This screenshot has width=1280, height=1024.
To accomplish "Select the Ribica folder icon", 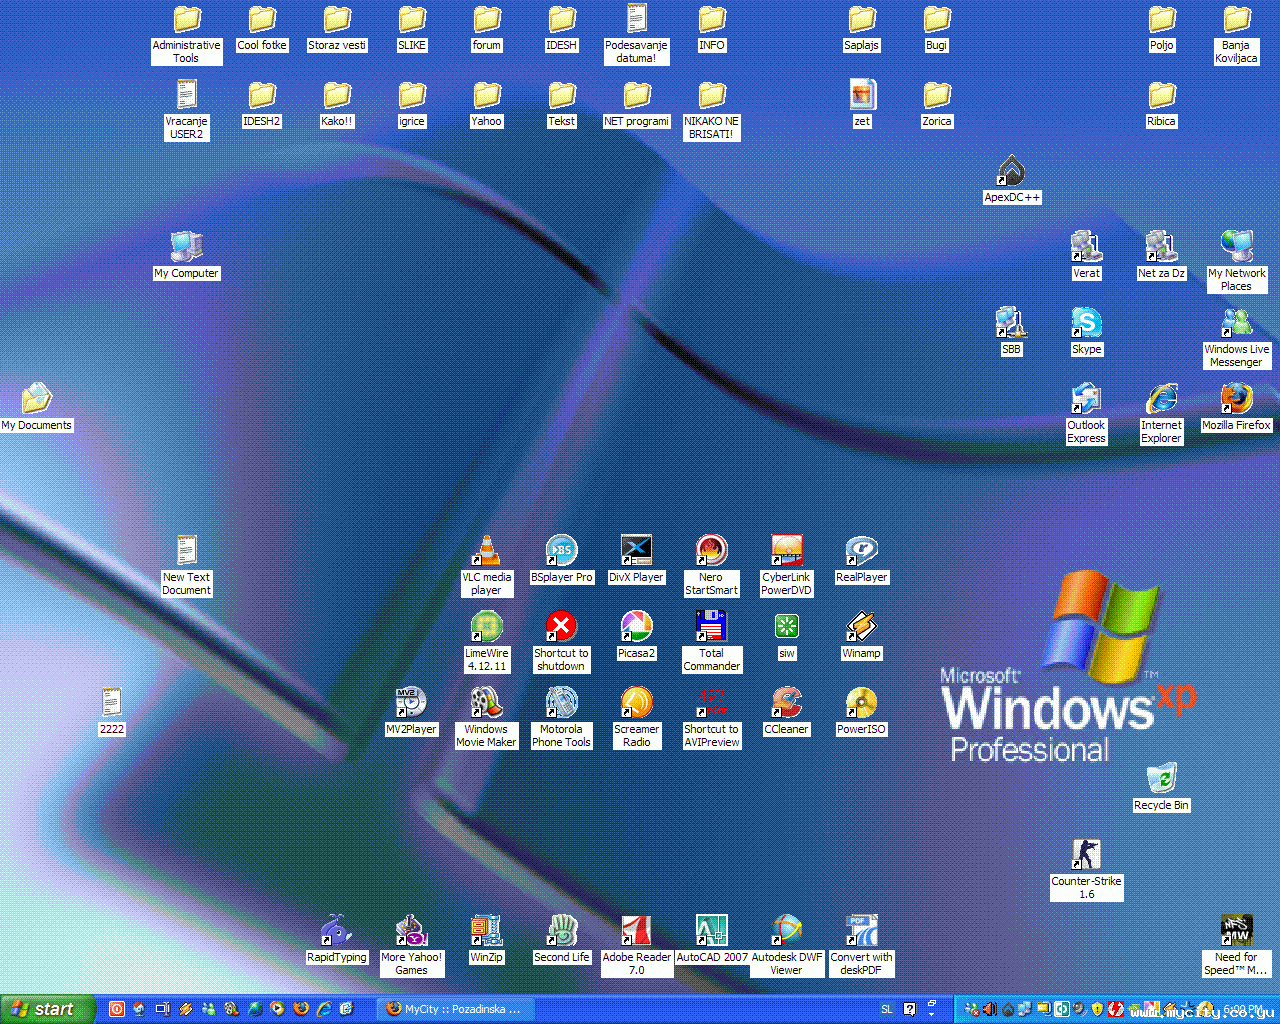I will 1162,96.
